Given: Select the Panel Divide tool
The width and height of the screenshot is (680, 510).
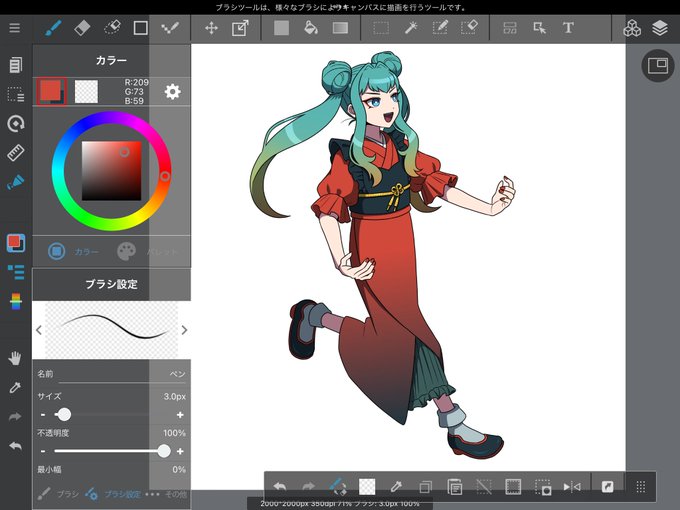Looking at the screenshot, I should pyautogui.click(x=510, y=28).
